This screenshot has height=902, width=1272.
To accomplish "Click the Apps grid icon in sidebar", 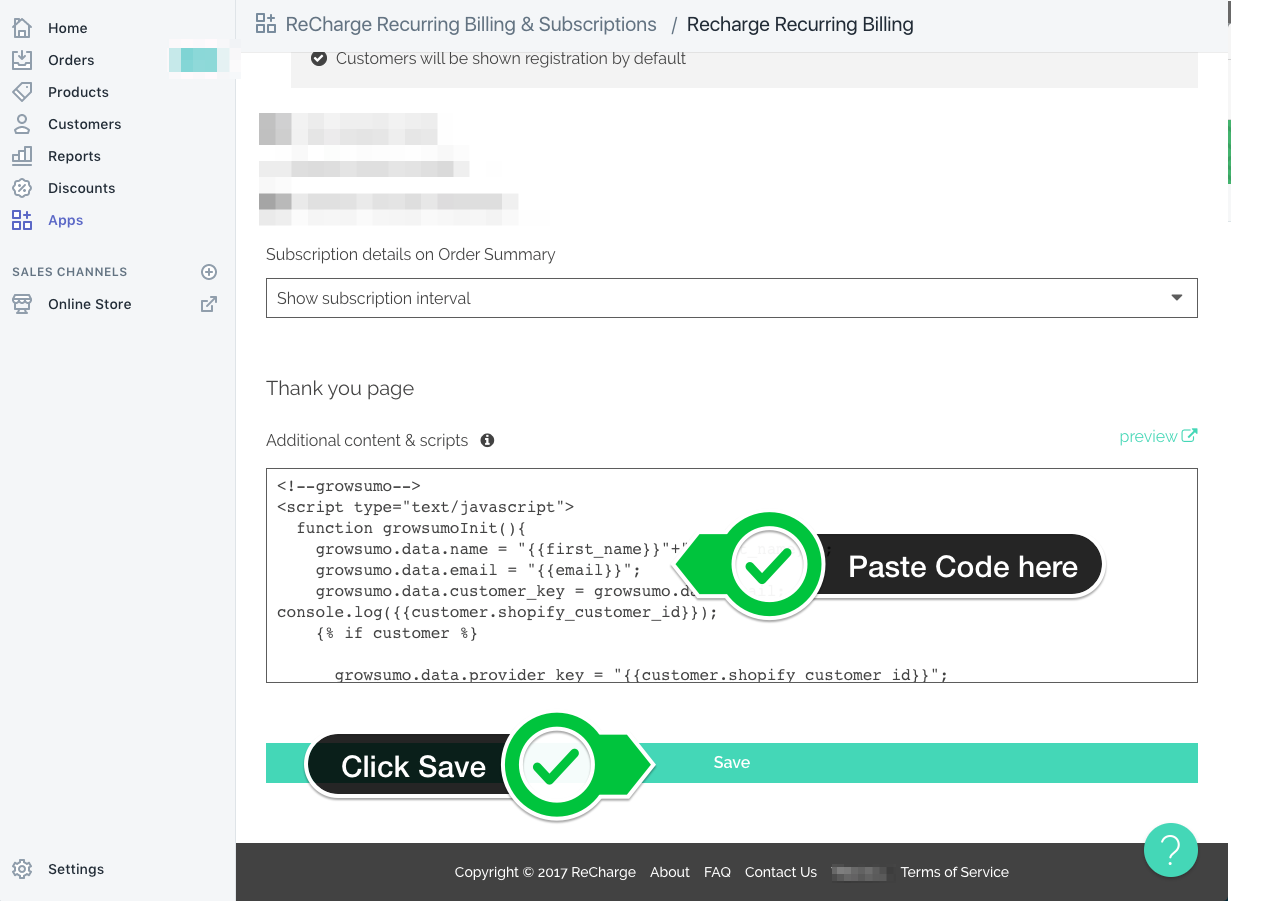I will point(22,220).
